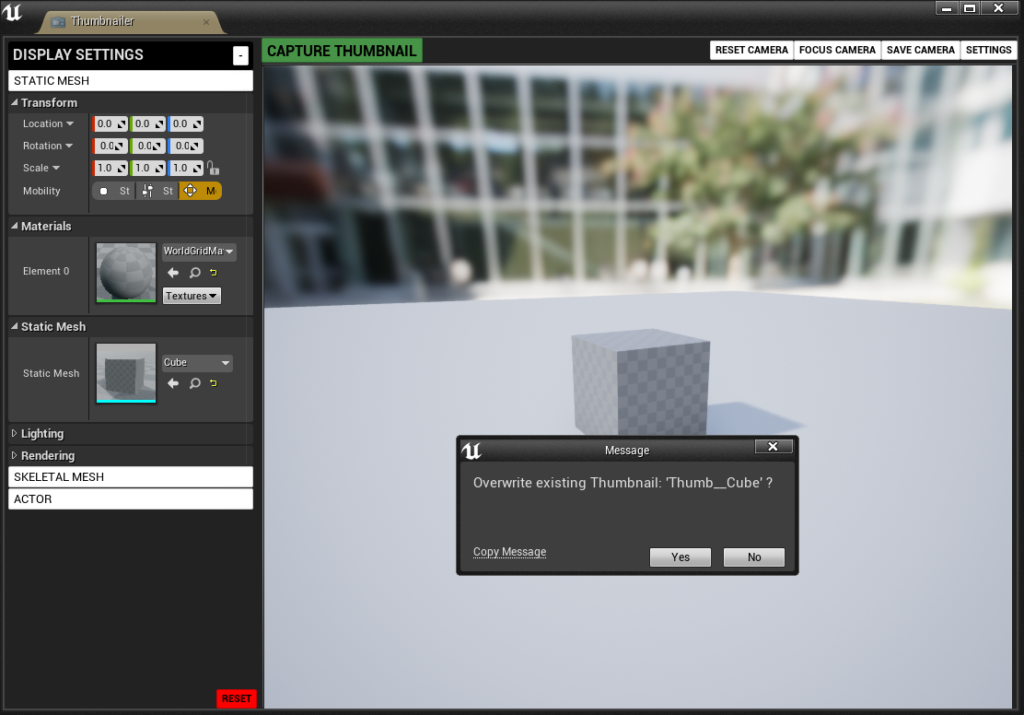
Task: Set Mobility to Static
Action: 113,191
